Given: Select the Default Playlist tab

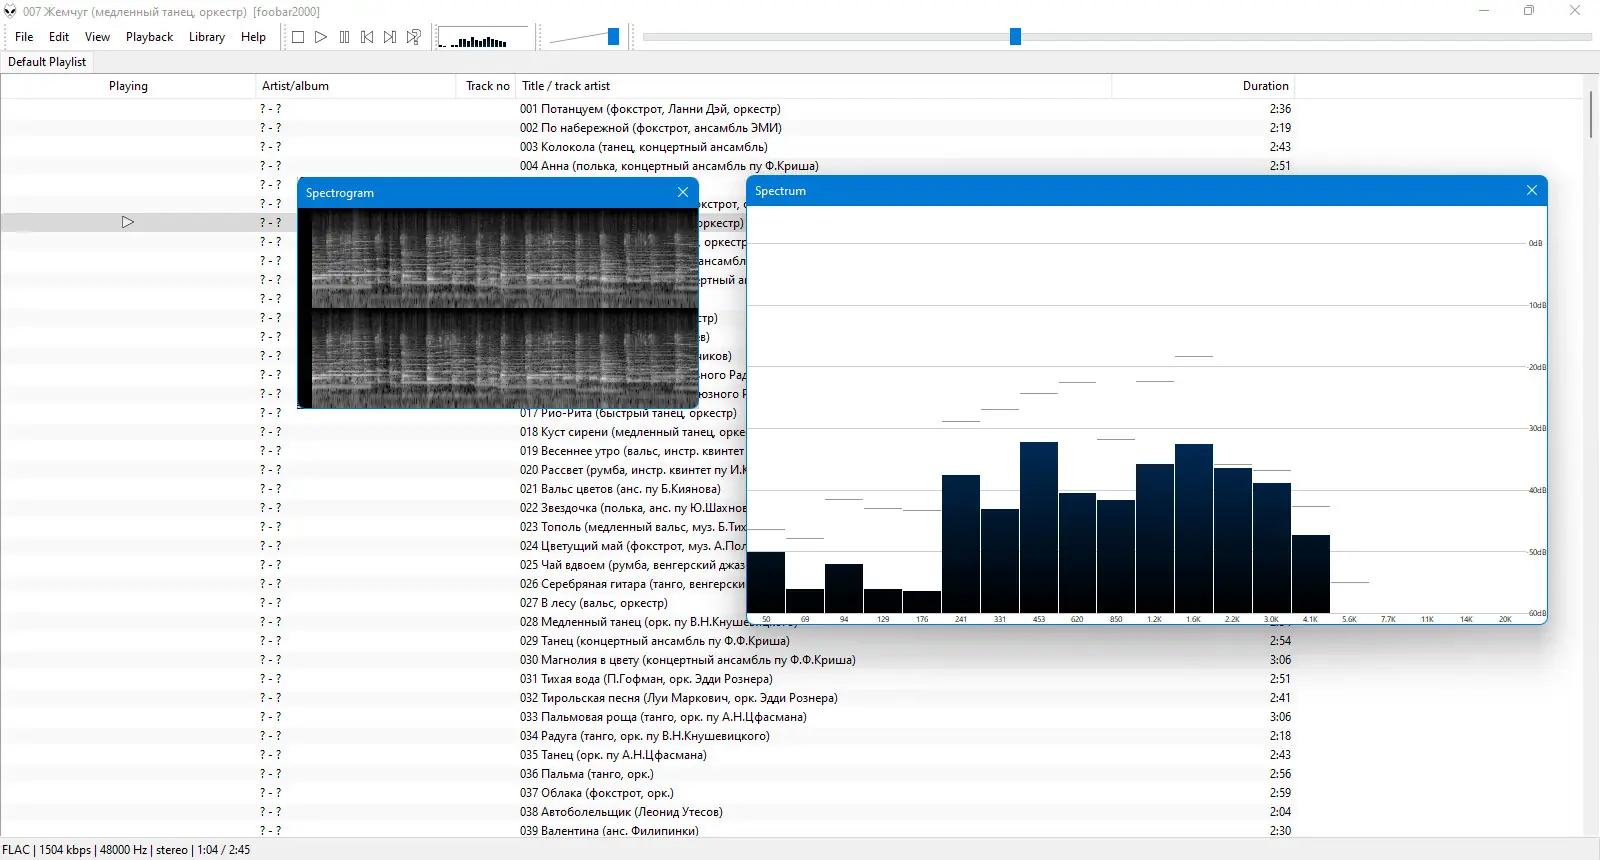Looking at the screenshot, I should click(47, 62).
